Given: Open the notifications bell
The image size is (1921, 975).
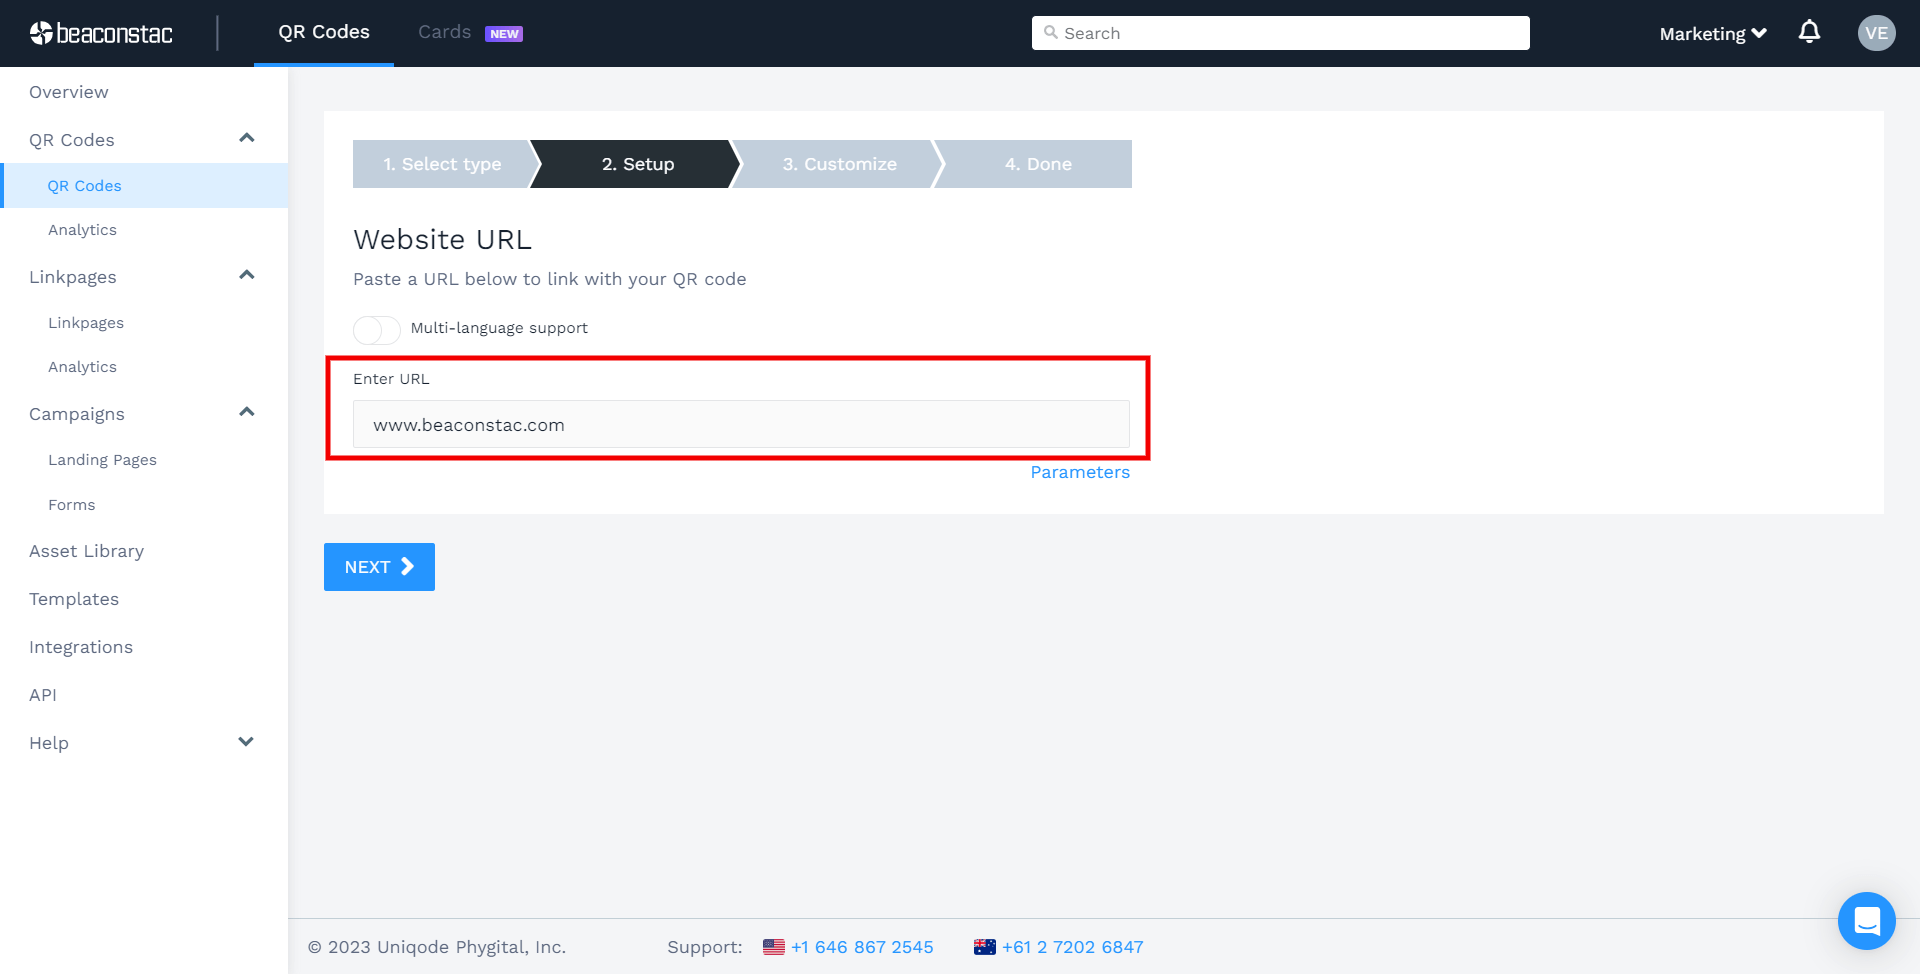Looking at the screenshot, I should pyautogui.click(x=1809, y=33).
